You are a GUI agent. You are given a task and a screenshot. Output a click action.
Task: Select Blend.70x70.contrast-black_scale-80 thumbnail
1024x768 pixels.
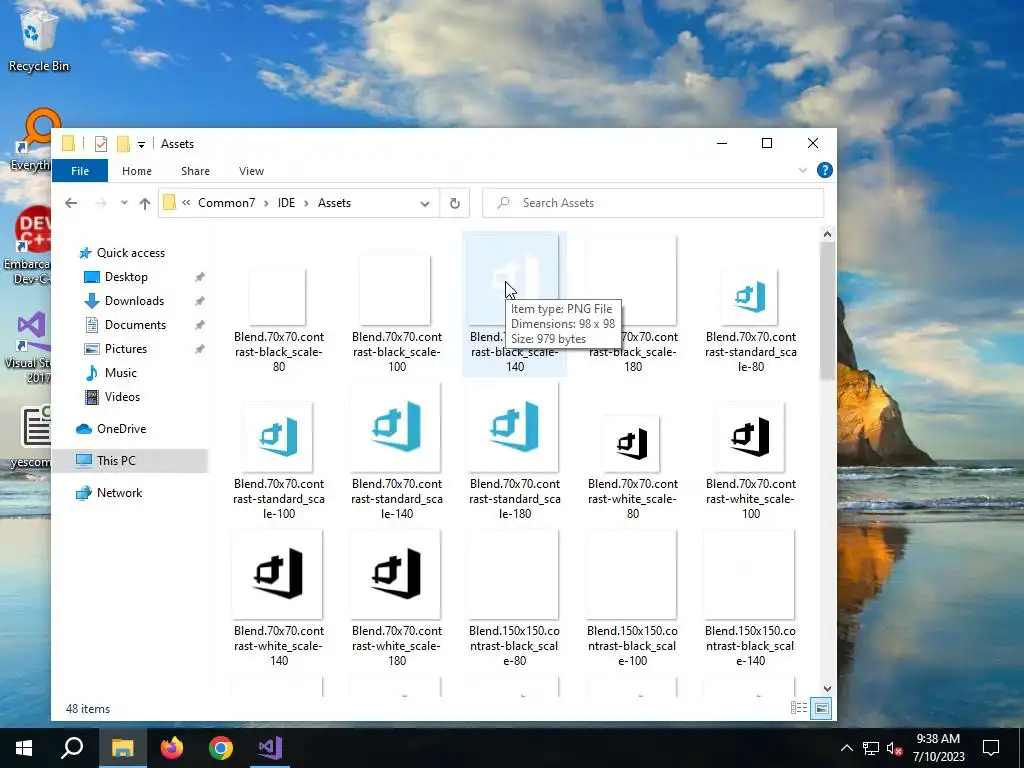pos(278,297)
